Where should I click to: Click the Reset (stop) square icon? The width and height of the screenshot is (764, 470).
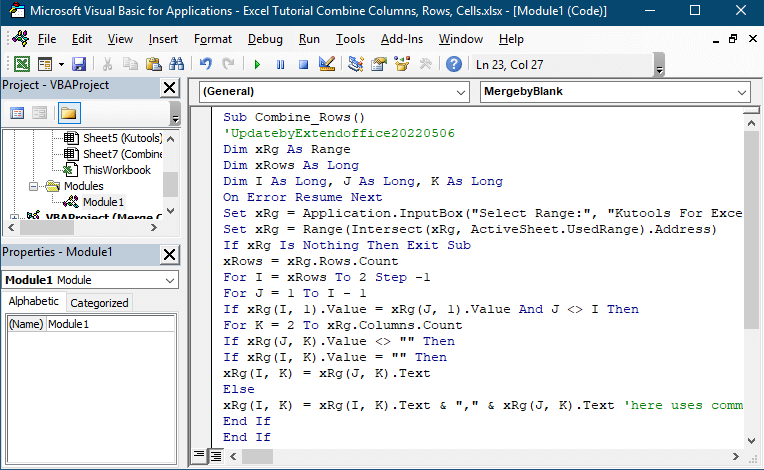point(303,64)
